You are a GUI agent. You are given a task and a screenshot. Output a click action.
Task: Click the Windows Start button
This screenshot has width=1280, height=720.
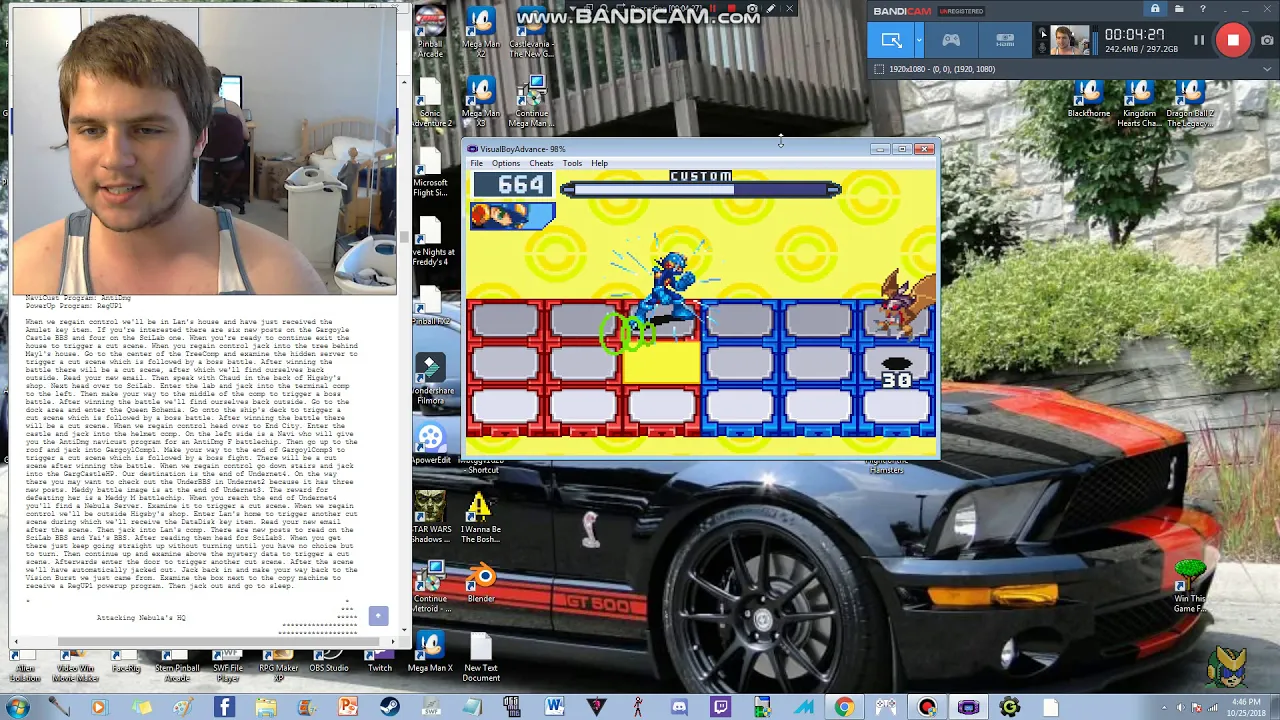[18, 708]
